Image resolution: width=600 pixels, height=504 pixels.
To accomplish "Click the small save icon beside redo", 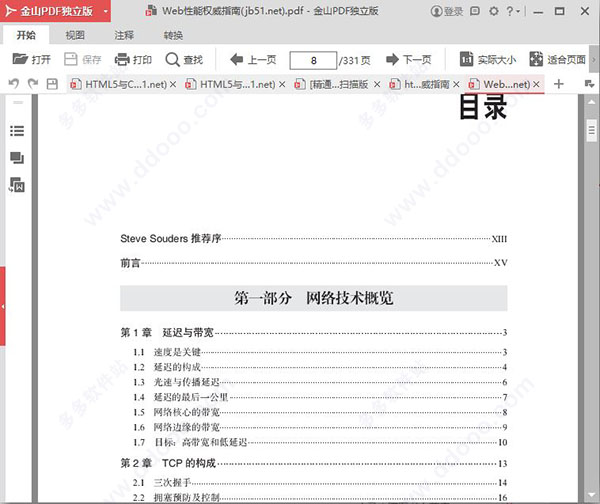I will click(x=52, y=84).
